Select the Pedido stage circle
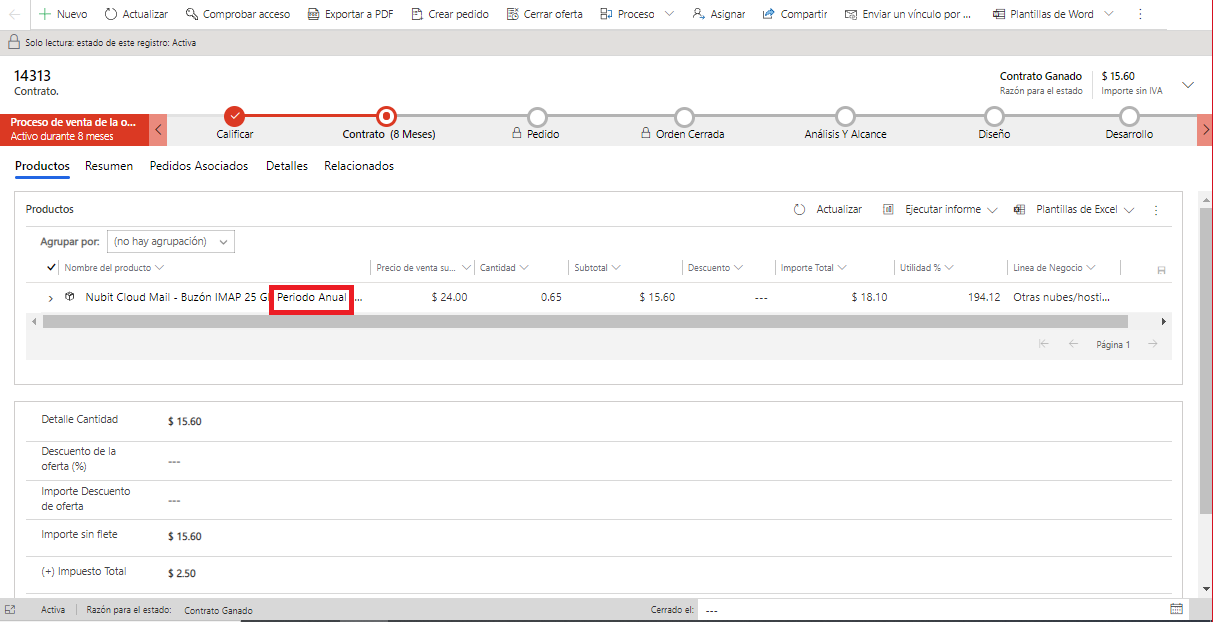Screen dimensions: 1213x622 537,116
